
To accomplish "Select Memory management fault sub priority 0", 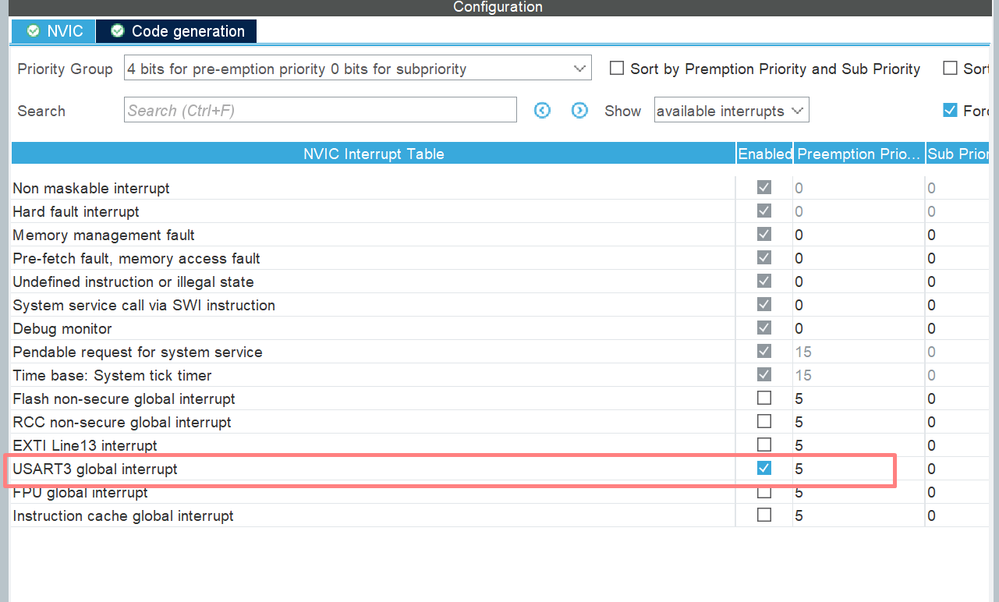I will click(931, 235).
